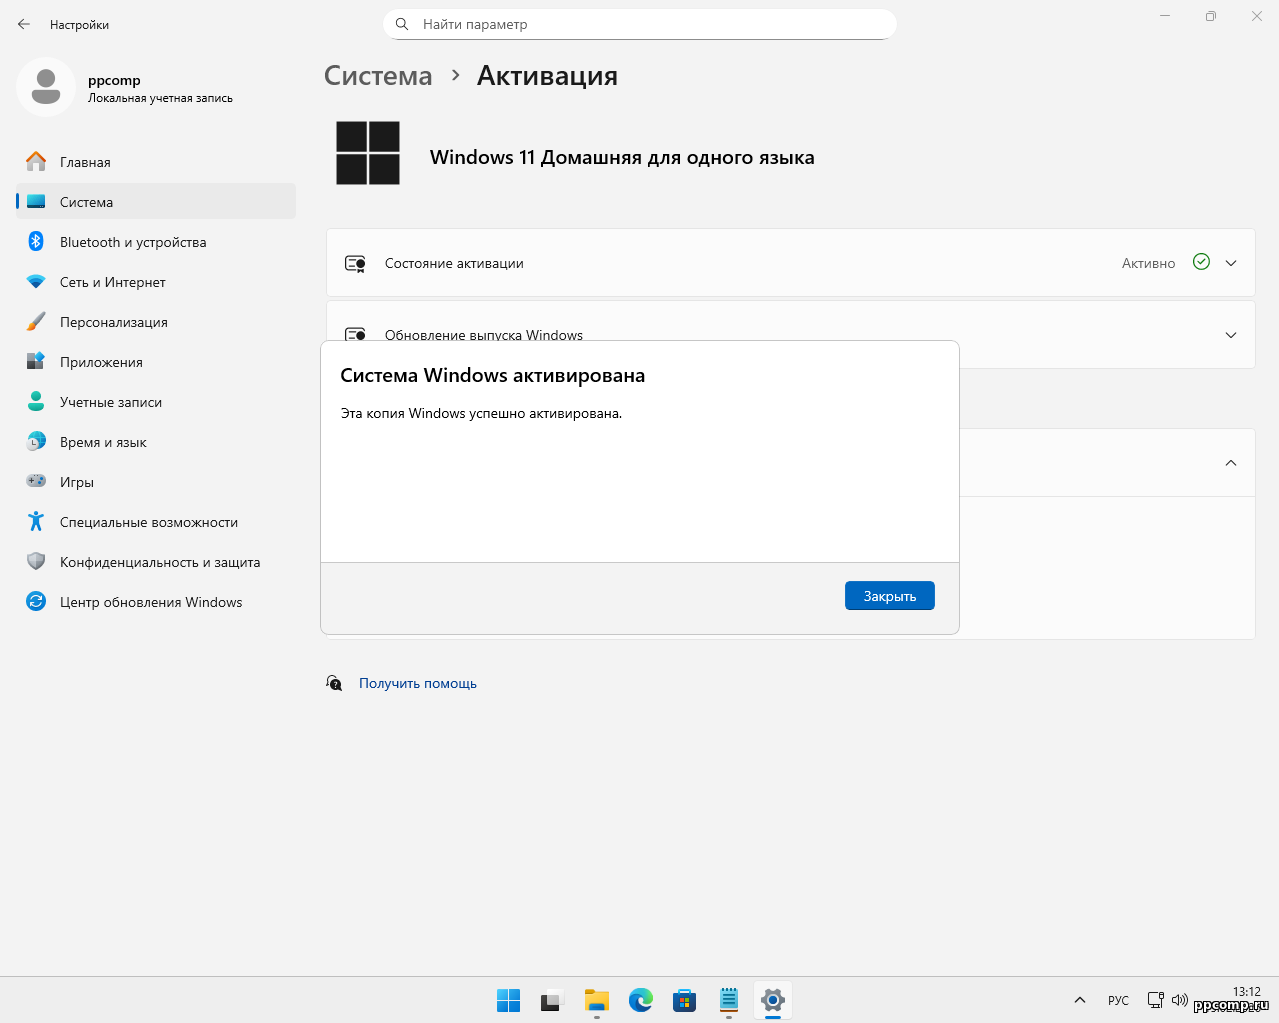
Task: Open Microsoft Edge from the taskbar
Action: pyautogui.click(x=641, y=1000)
